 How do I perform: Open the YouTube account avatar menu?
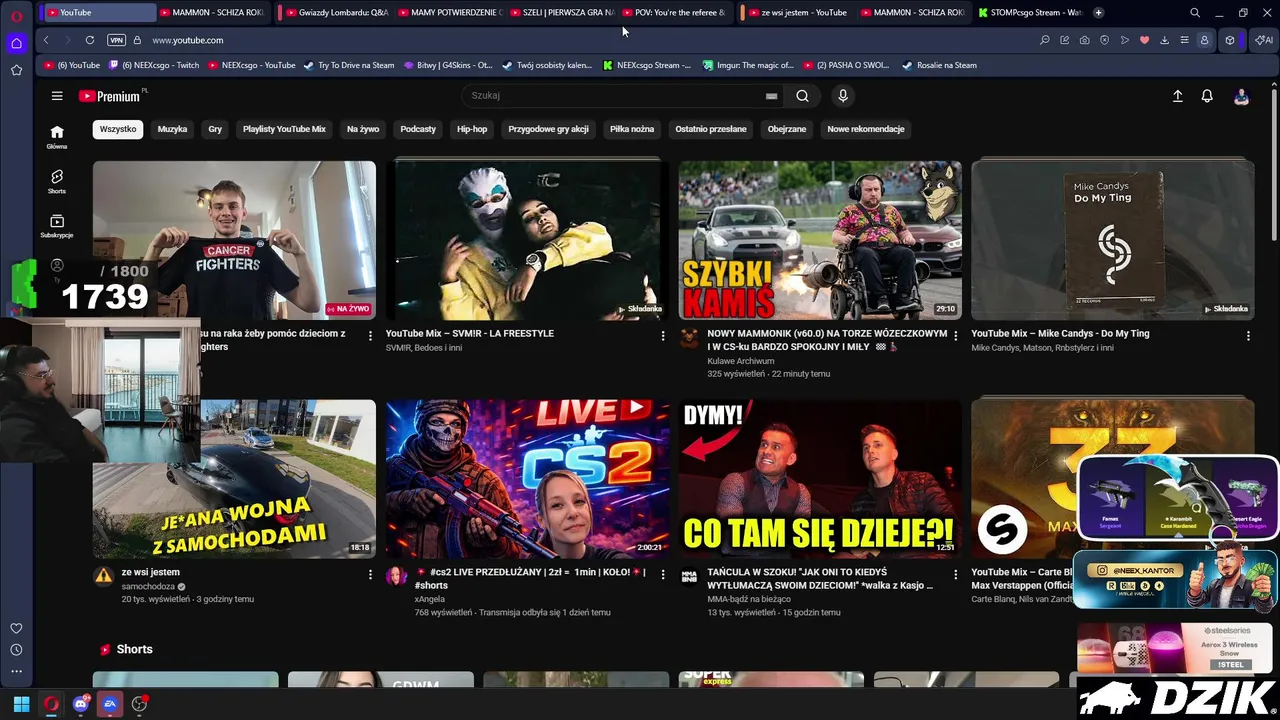pyautogui.click(x=1241, y=96)
